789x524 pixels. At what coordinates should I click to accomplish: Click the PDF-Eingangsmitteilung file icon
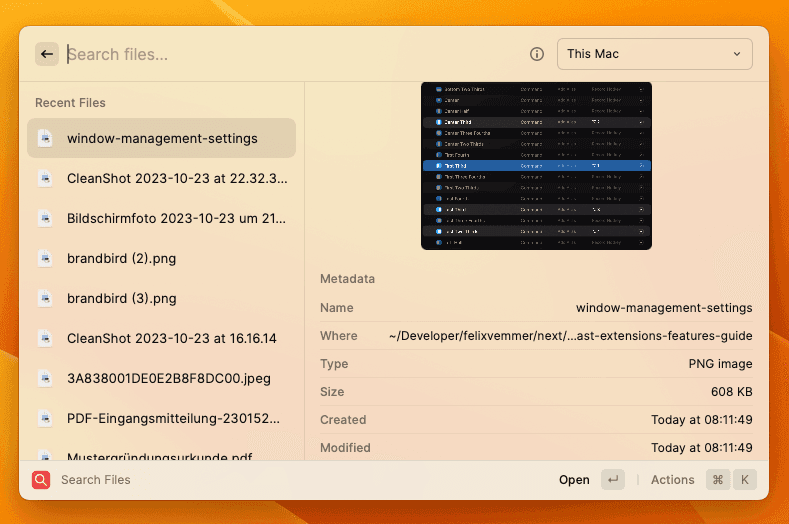coord(44,418)
